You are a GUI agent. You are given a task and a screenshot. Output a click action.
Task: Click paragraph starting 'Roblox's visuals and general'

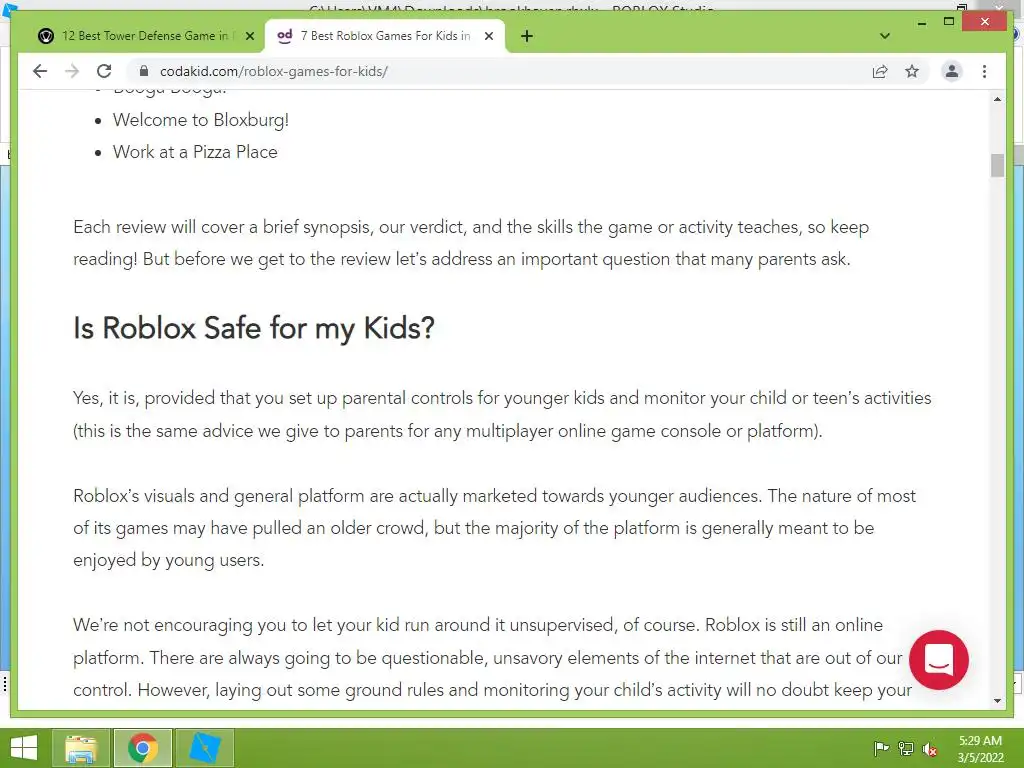coord(494,528)
